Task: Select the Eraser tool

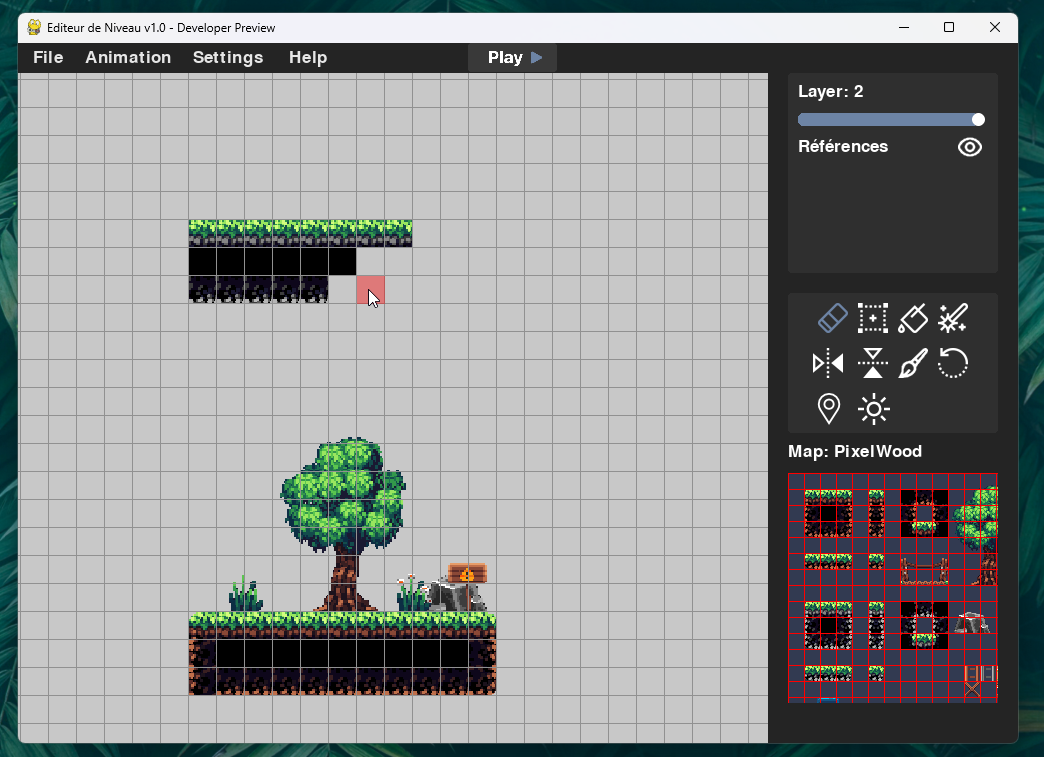Action: (832, 318)
